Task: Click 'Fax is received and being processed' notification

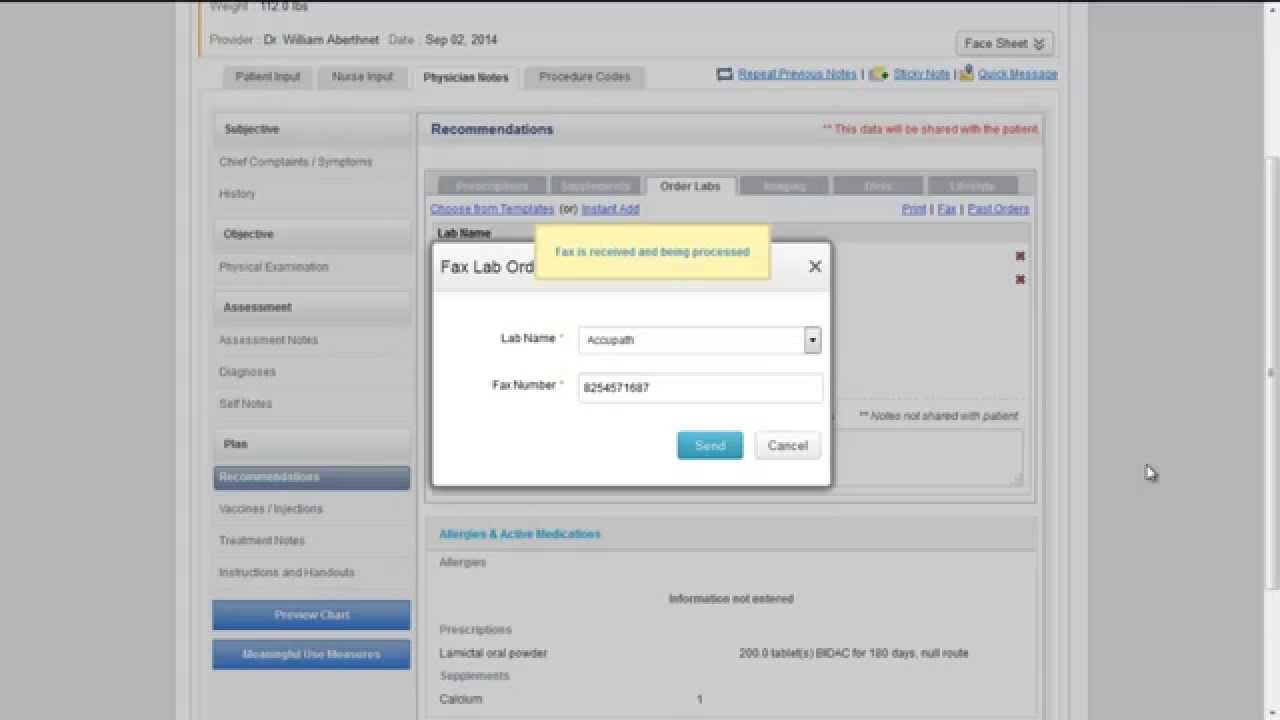Action: (652, 252)
